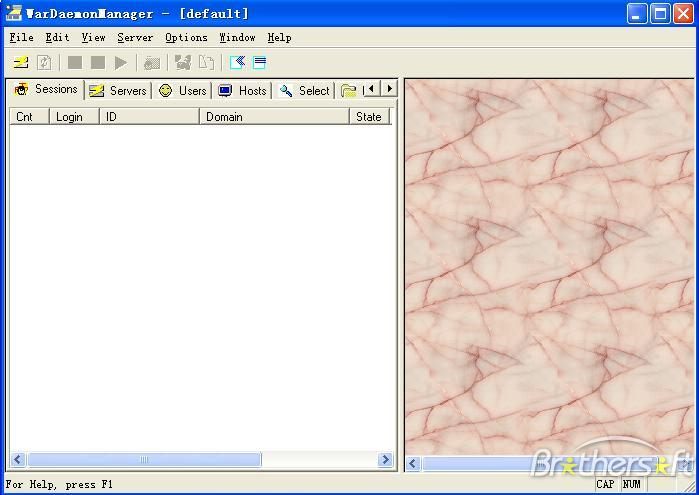The height and width of the screenshot is (495, 699).
Task: Open the Edit menu
Action: pyautogui.click(x=58, y=37)
